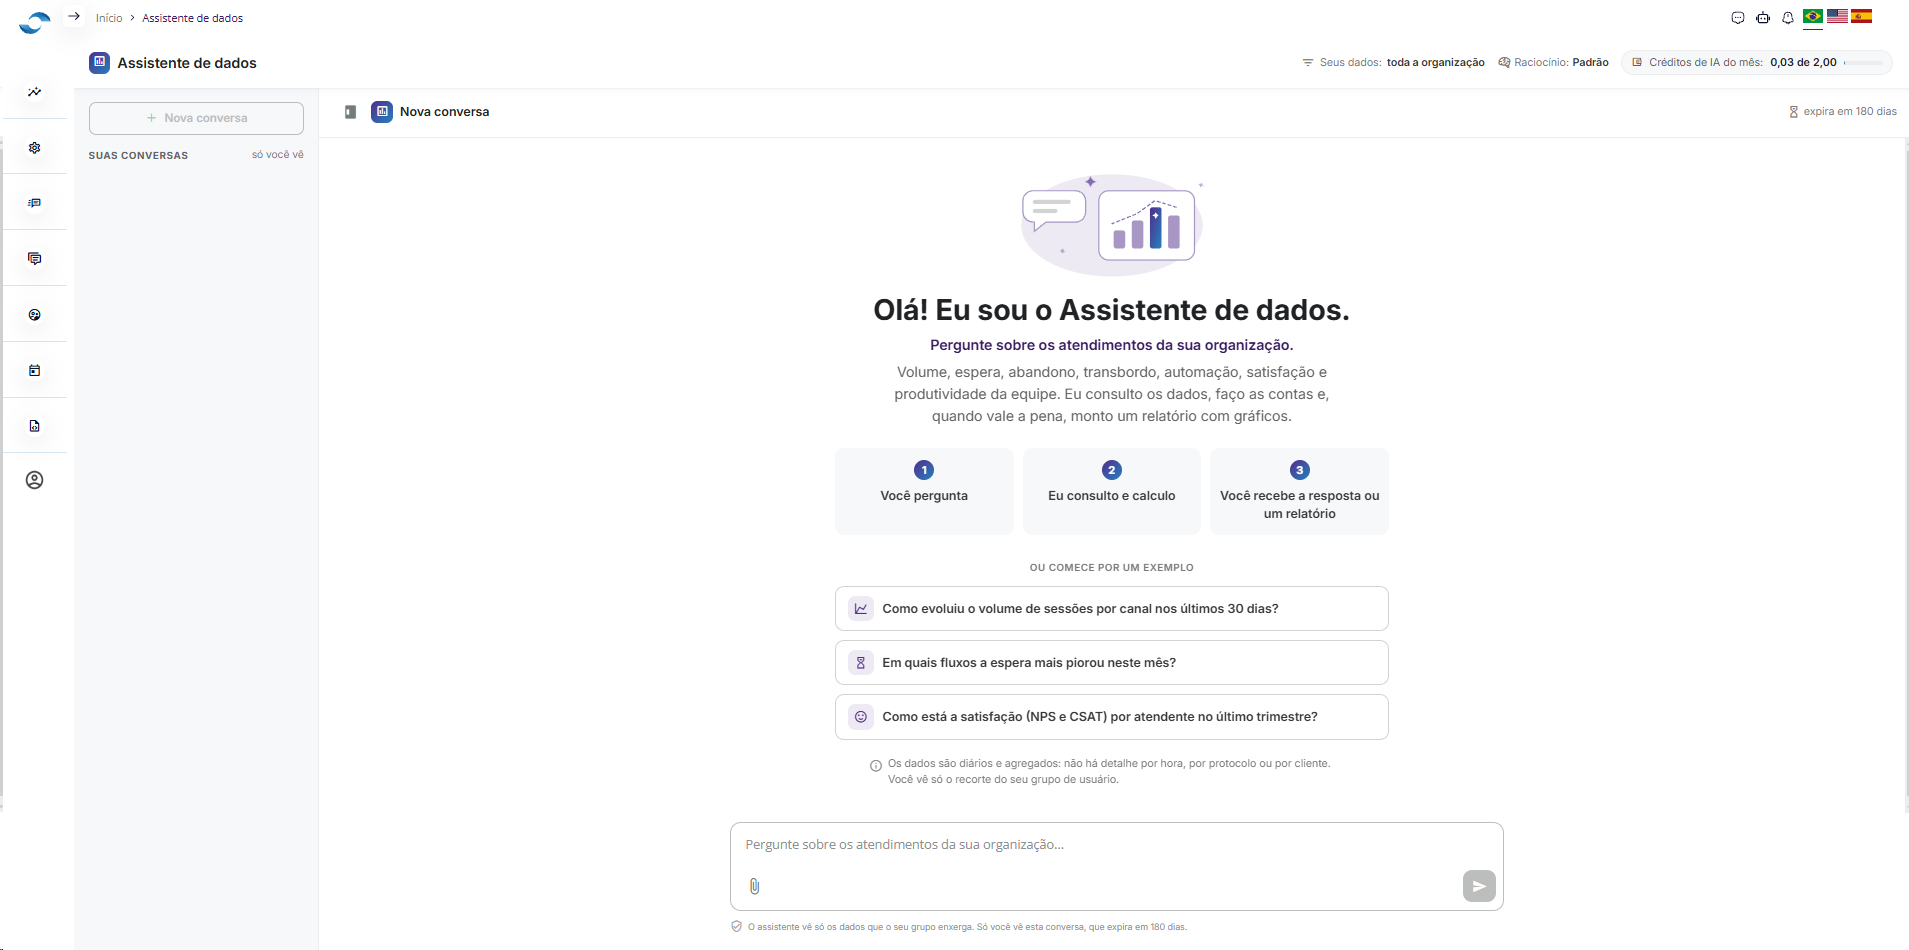This screenshot has height=950, width=1909.
Task: Open the calendar icon in sidebar
Action: 35,370
